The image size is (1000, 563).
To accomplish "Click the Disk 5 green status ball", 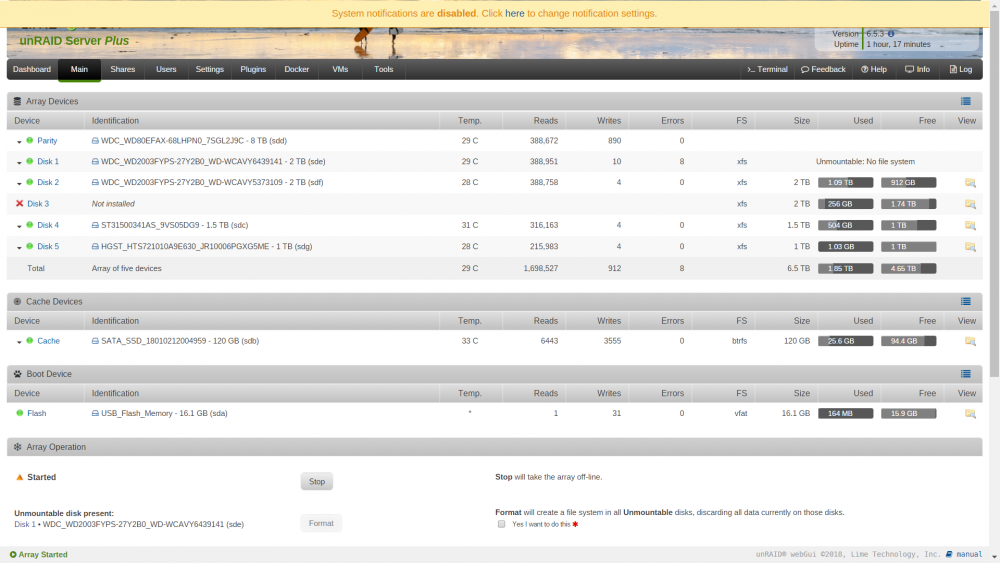I will [x=29, y=246].
